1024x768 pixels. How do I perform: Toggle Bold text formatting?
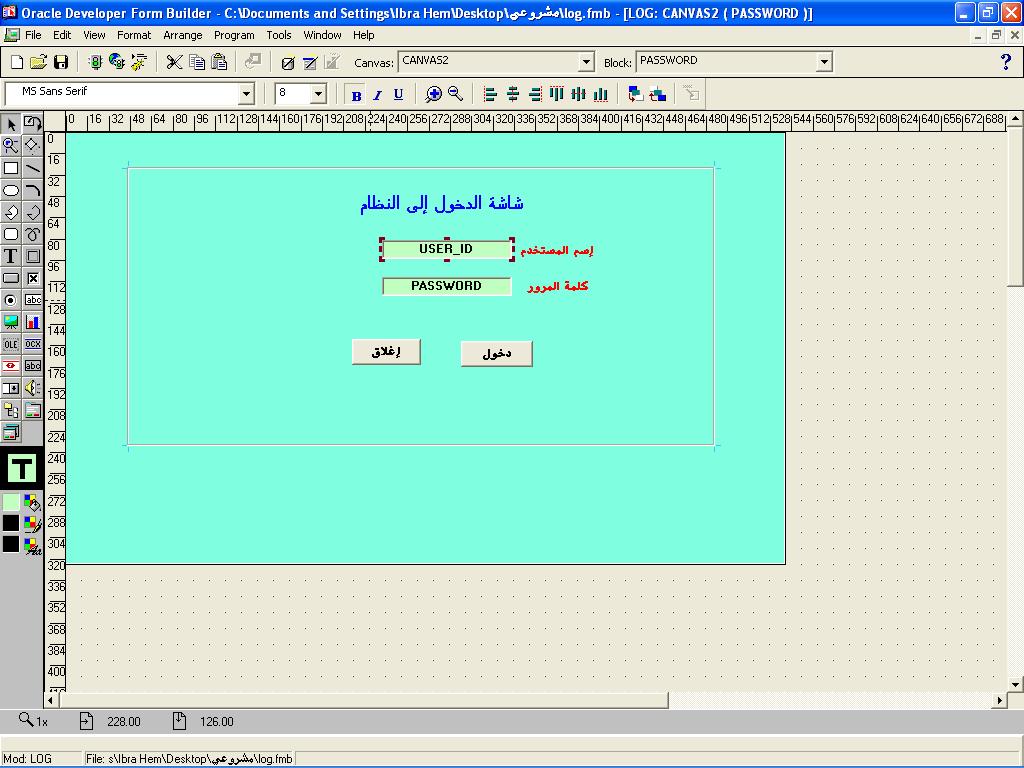356,95
